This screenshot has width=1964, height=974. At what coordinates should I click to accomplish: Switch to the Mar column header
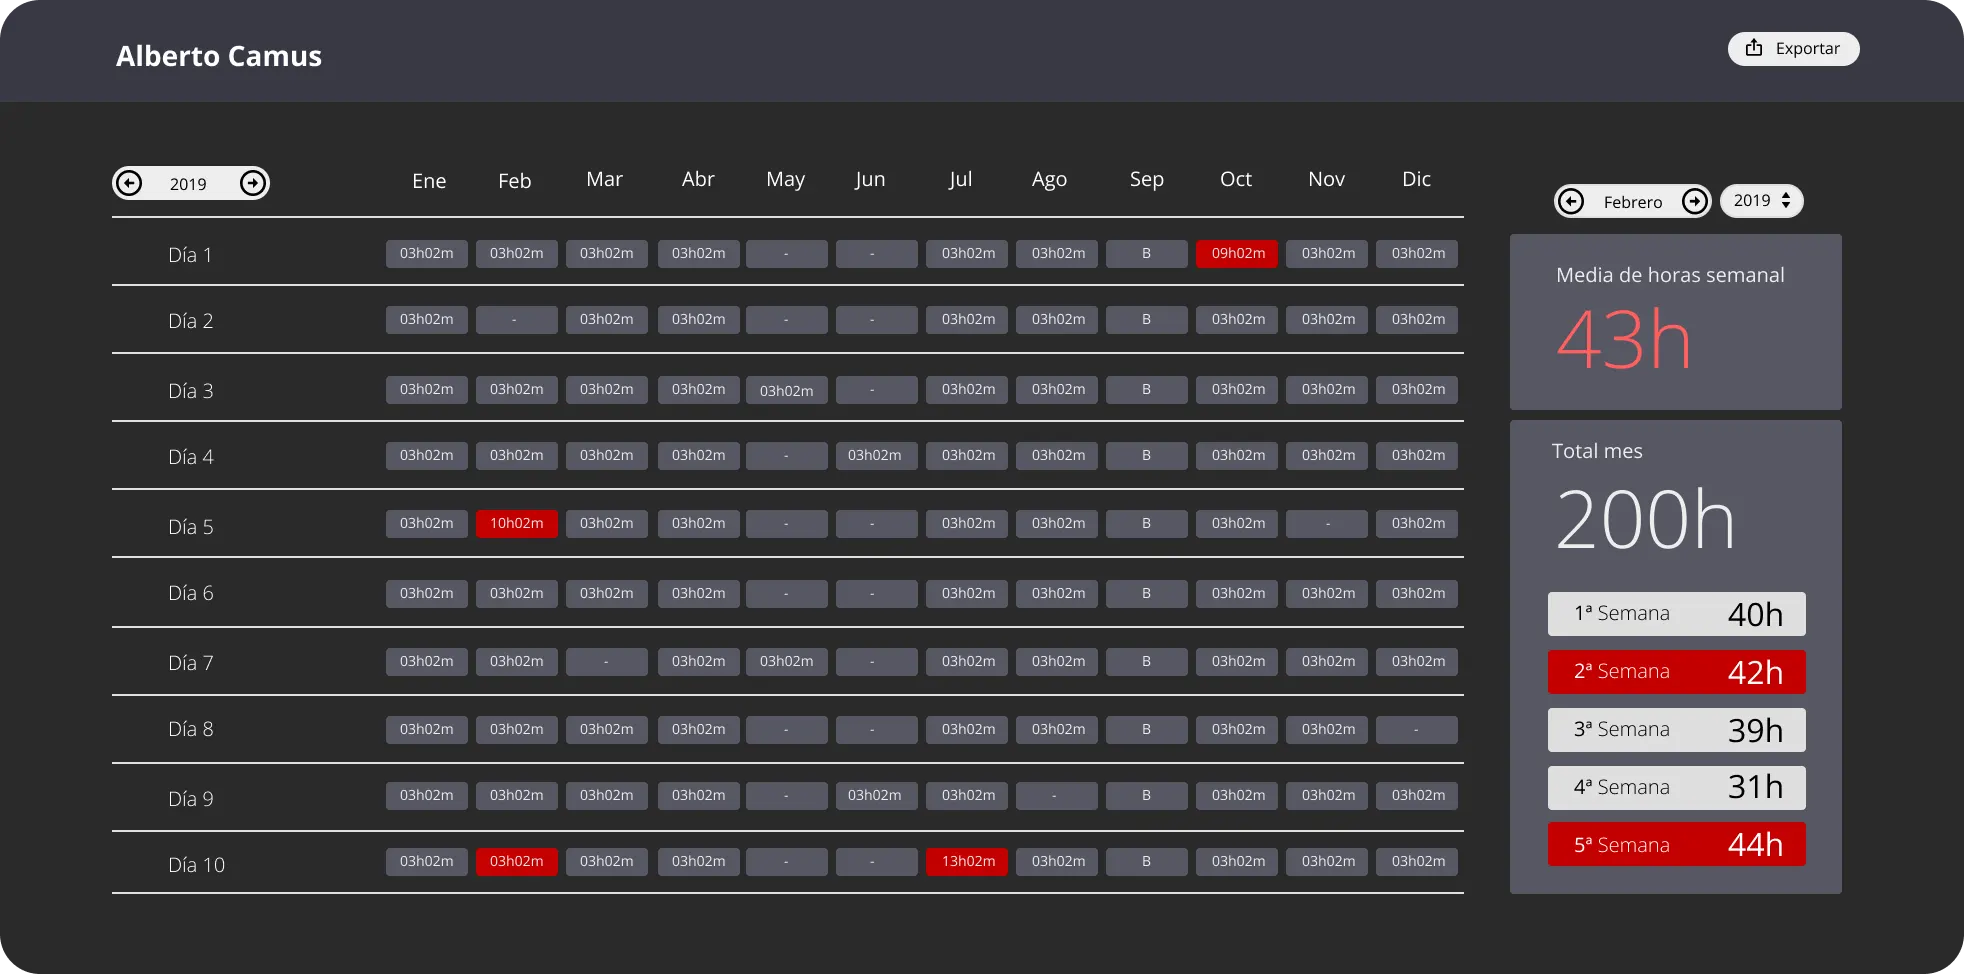[605, 178]
